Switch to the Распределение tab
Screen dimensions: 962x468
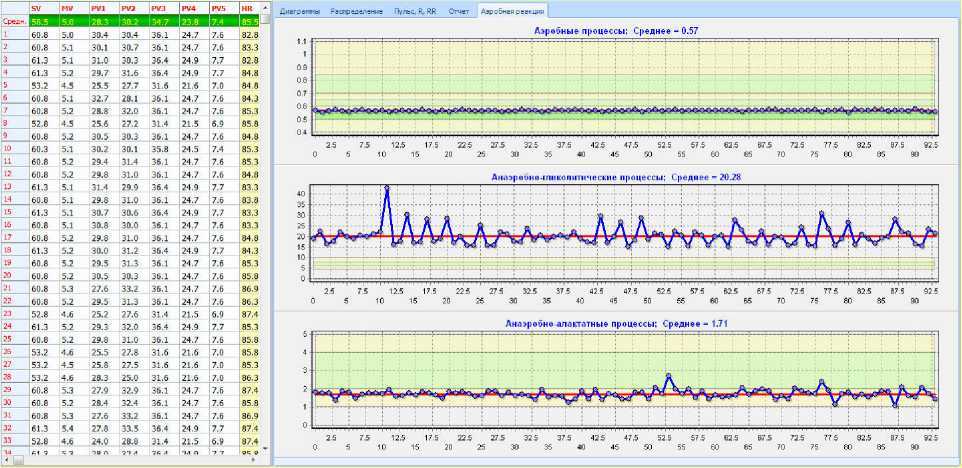(356, 10)
